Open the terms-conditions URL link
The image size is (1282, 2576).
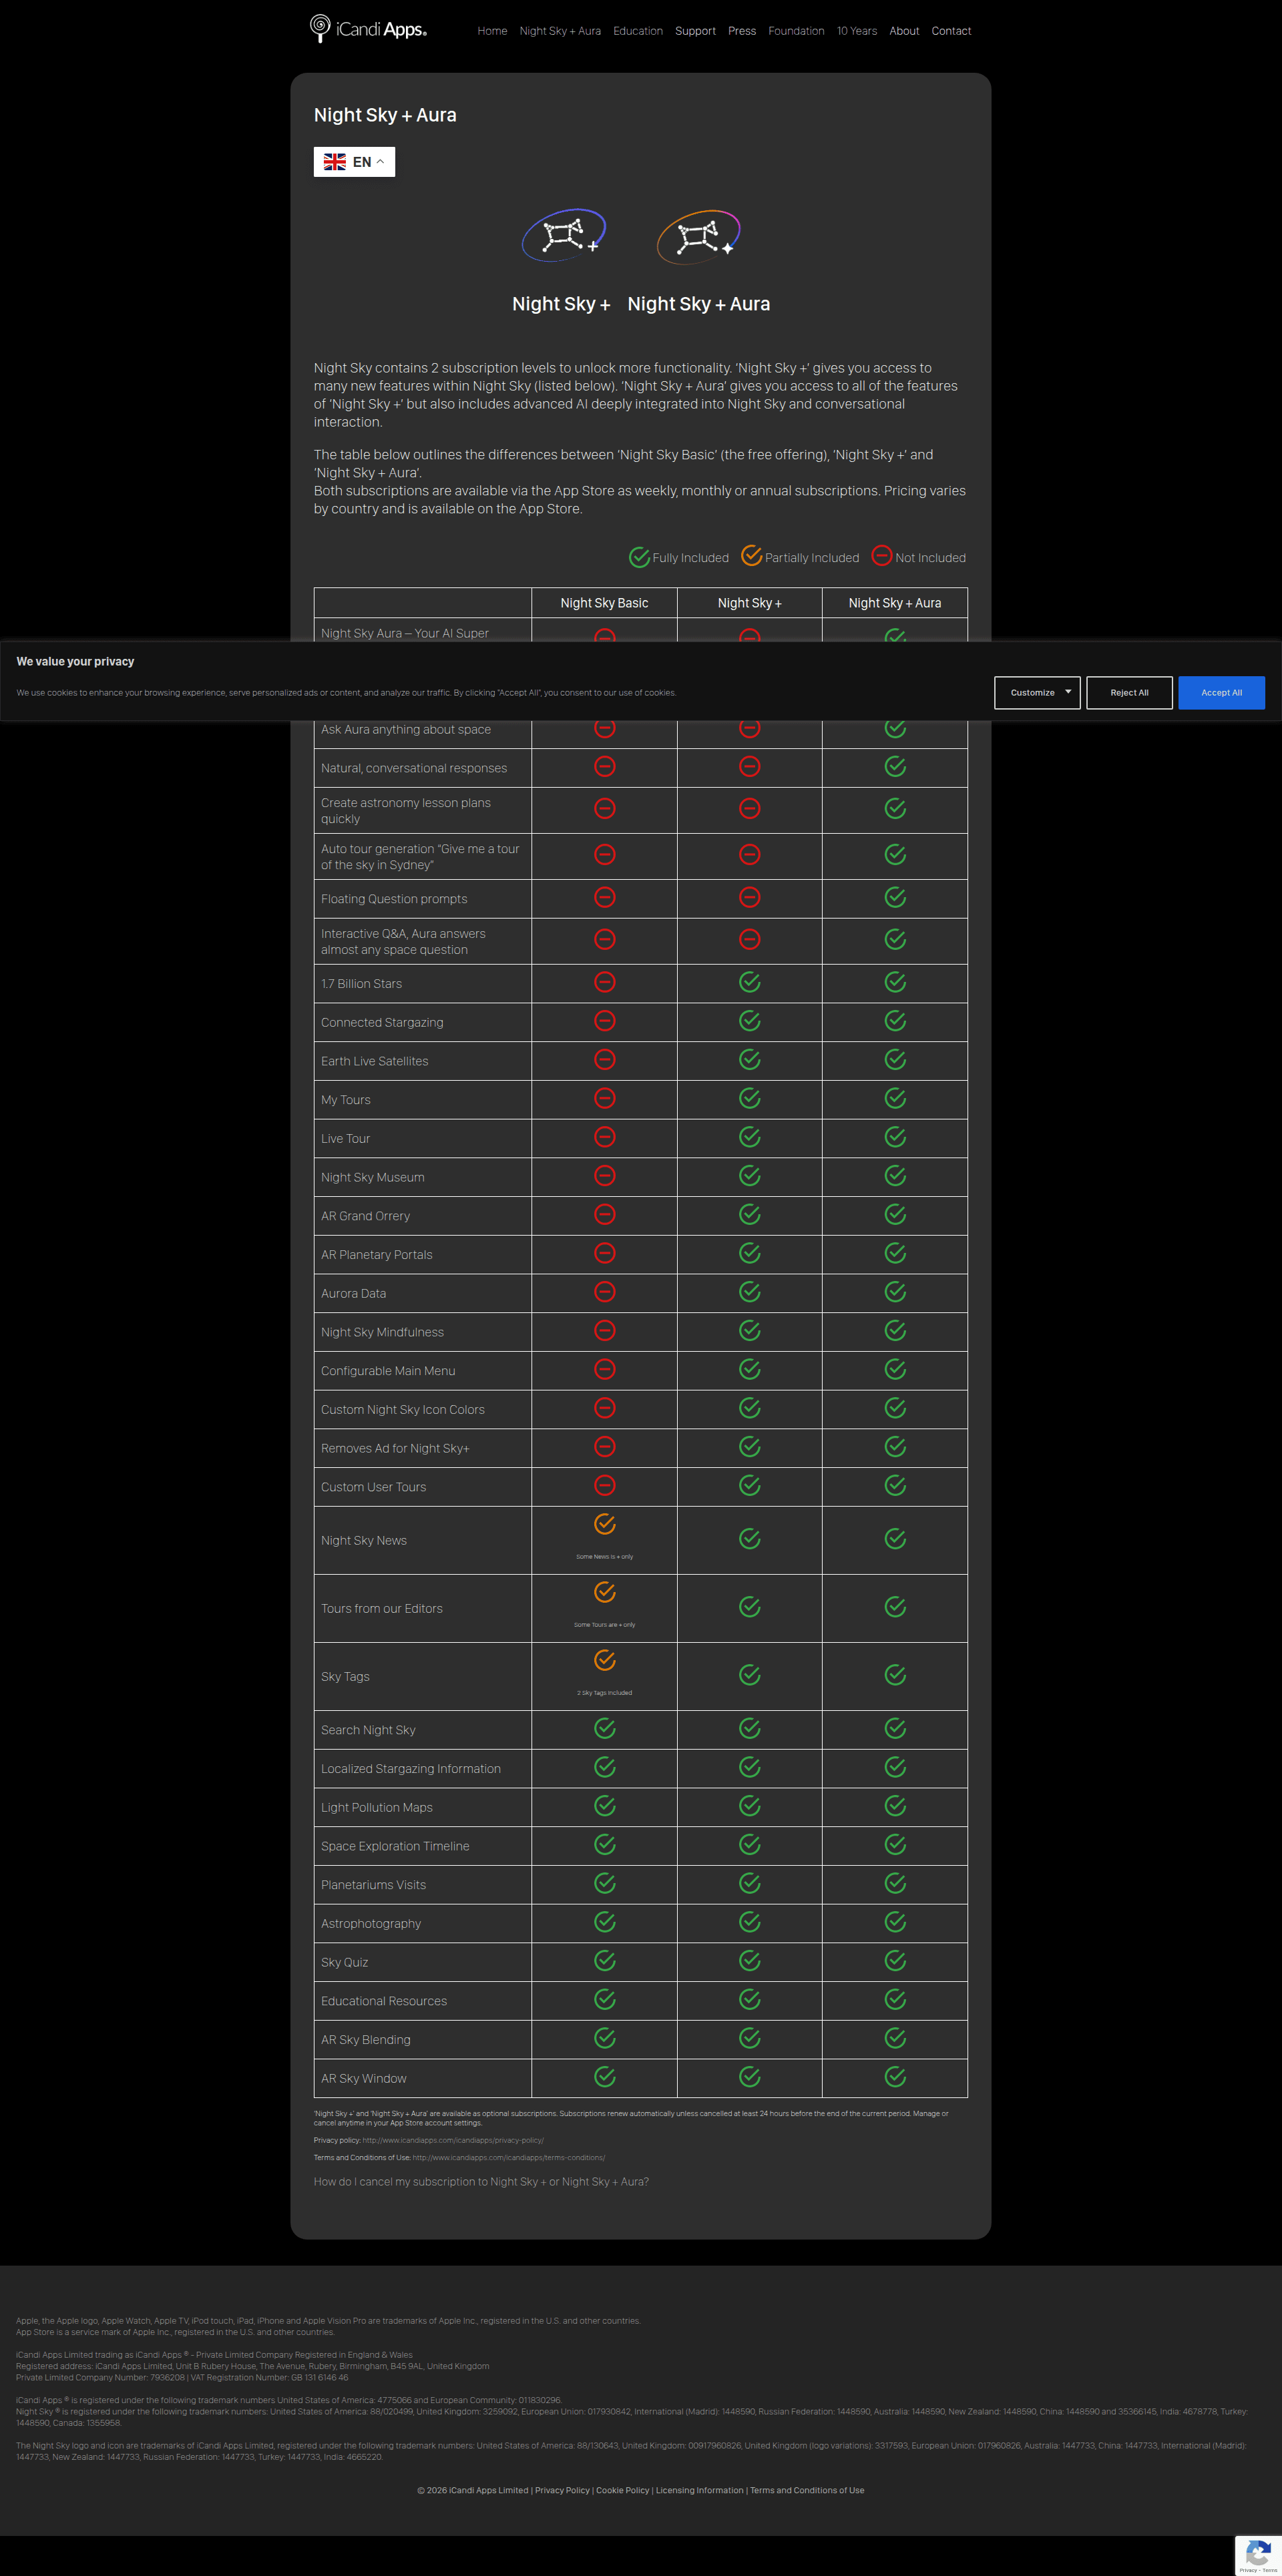tap(509, 2157)
